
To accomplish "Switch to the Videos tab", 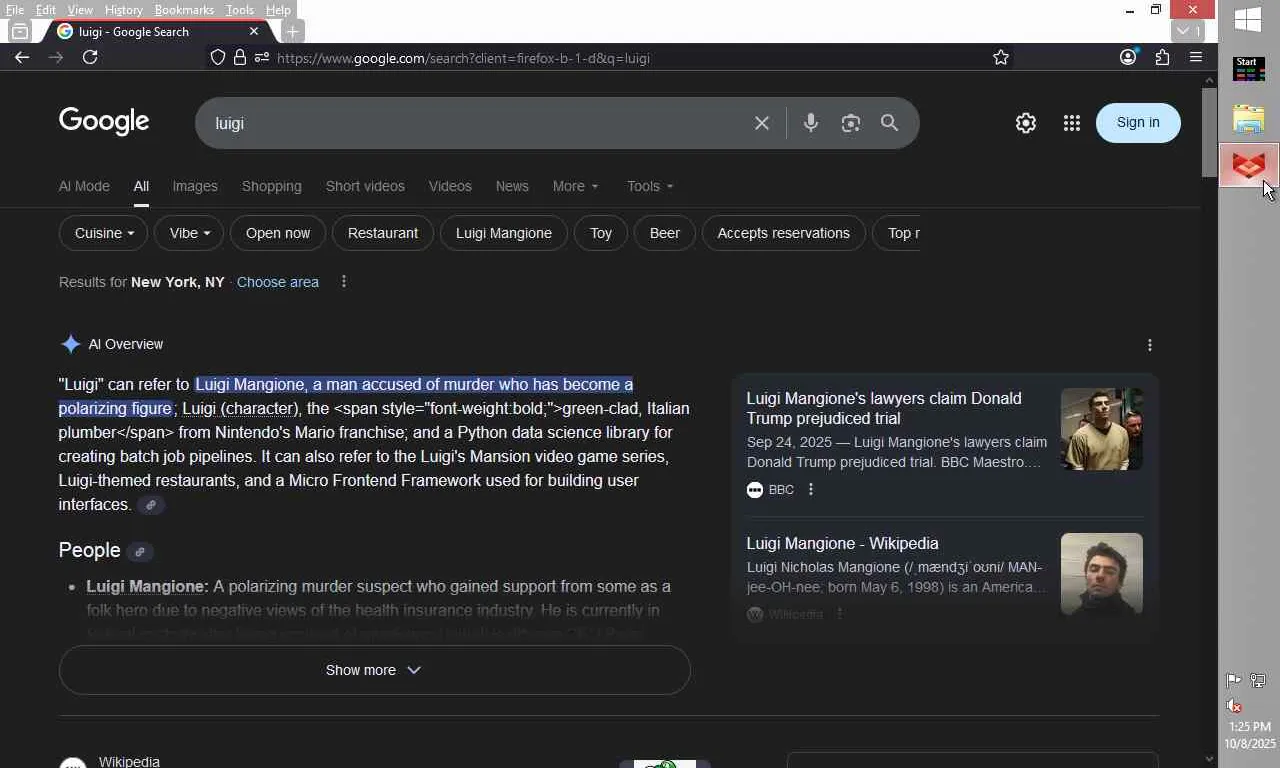I will click(x=450, y=186).
